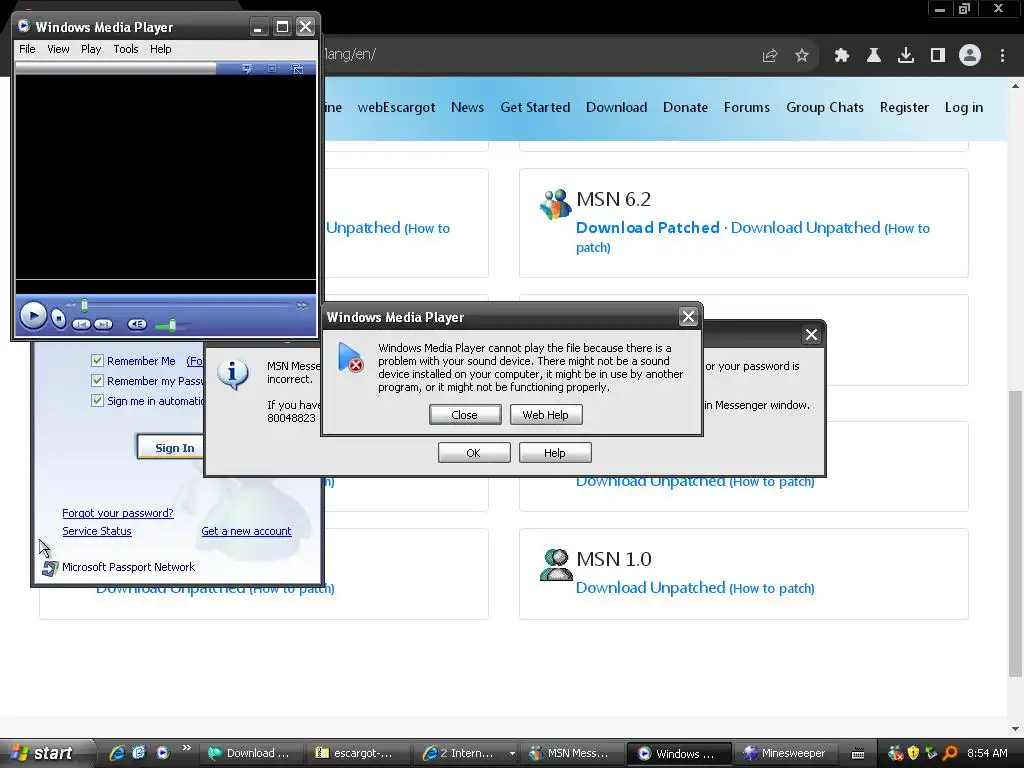This screenshot has height=768, width=1024.
Task: Click Get a new account link
Action: click(x=246, y=532)
